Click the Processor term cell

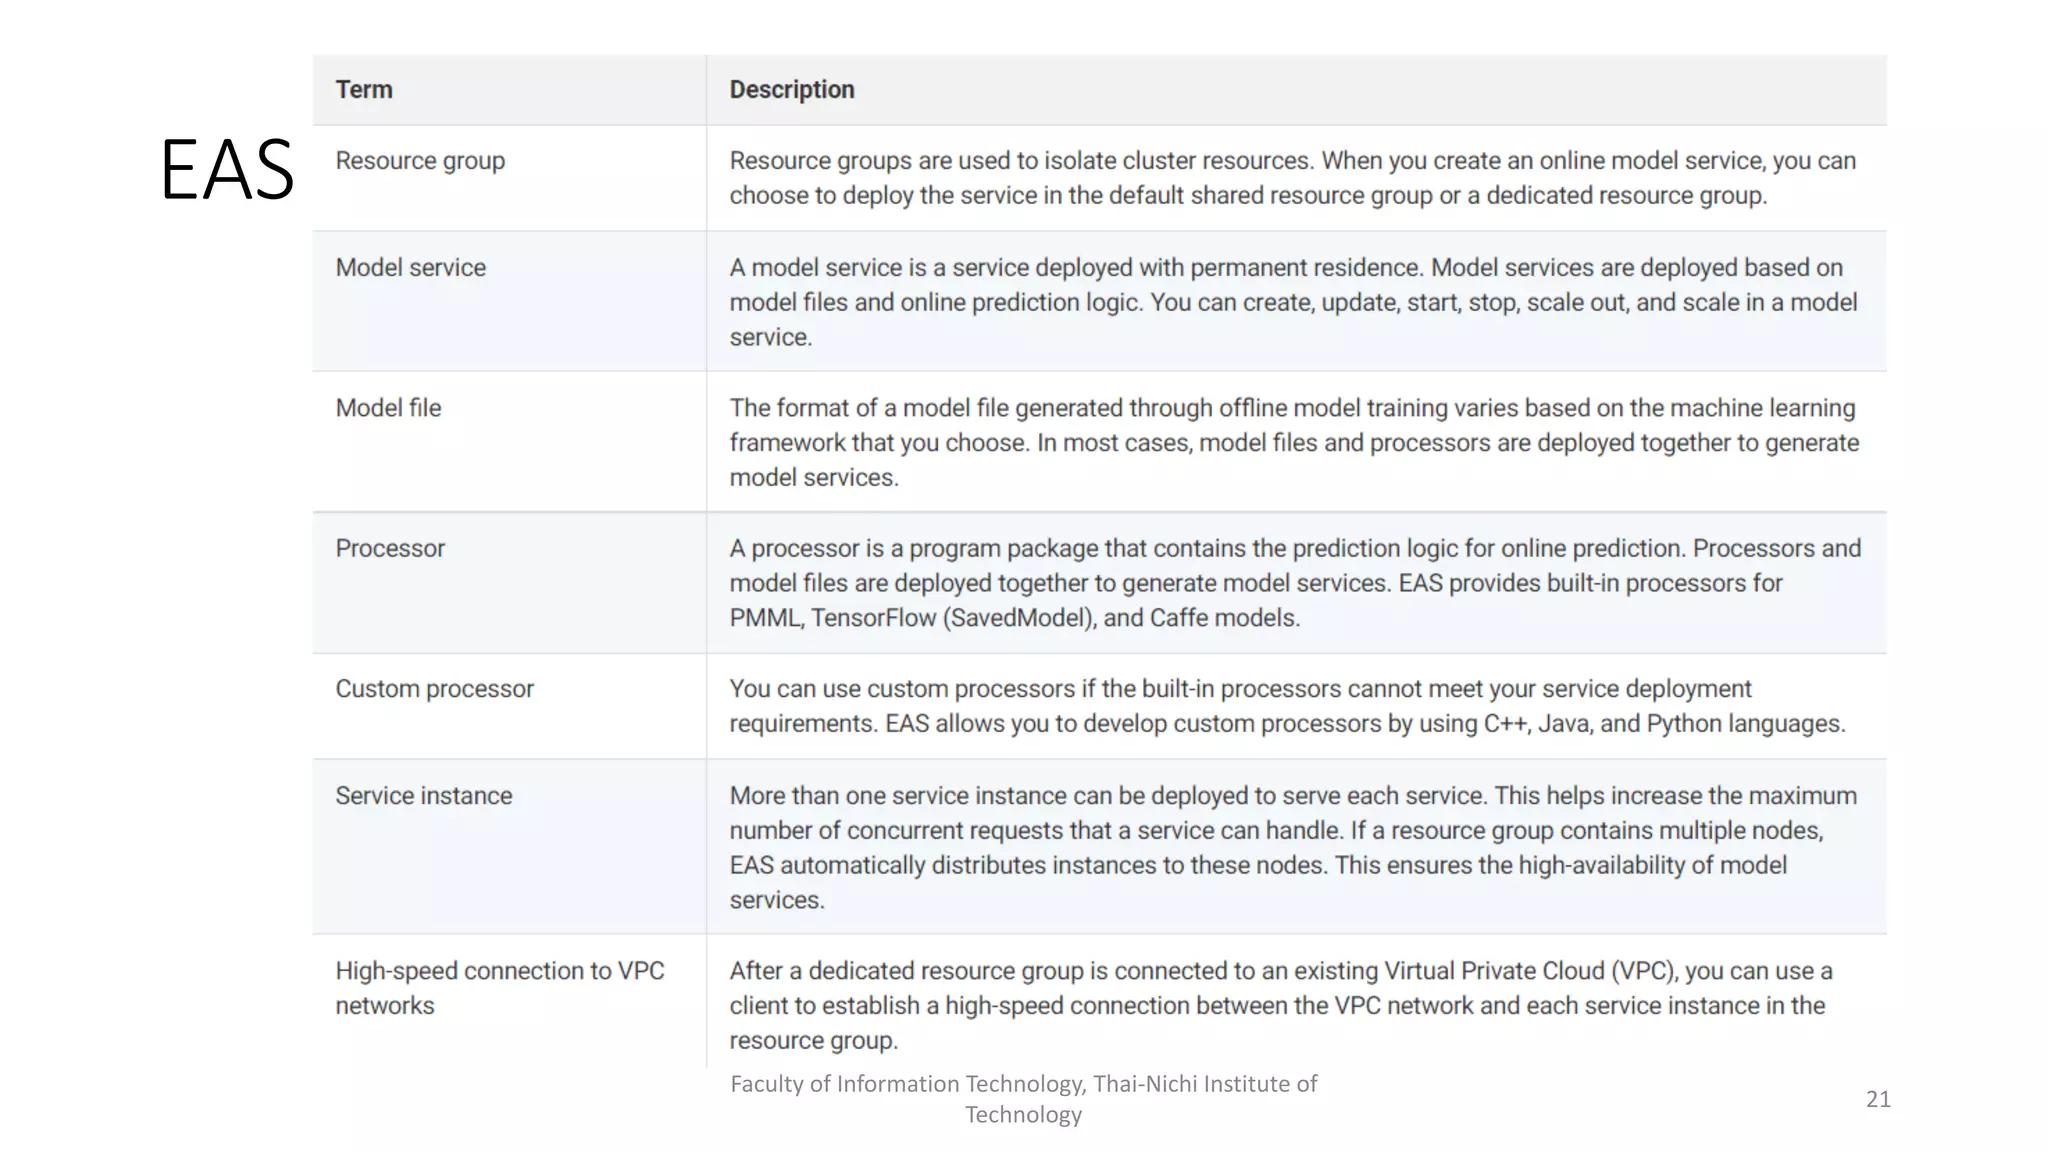point(390,548)
